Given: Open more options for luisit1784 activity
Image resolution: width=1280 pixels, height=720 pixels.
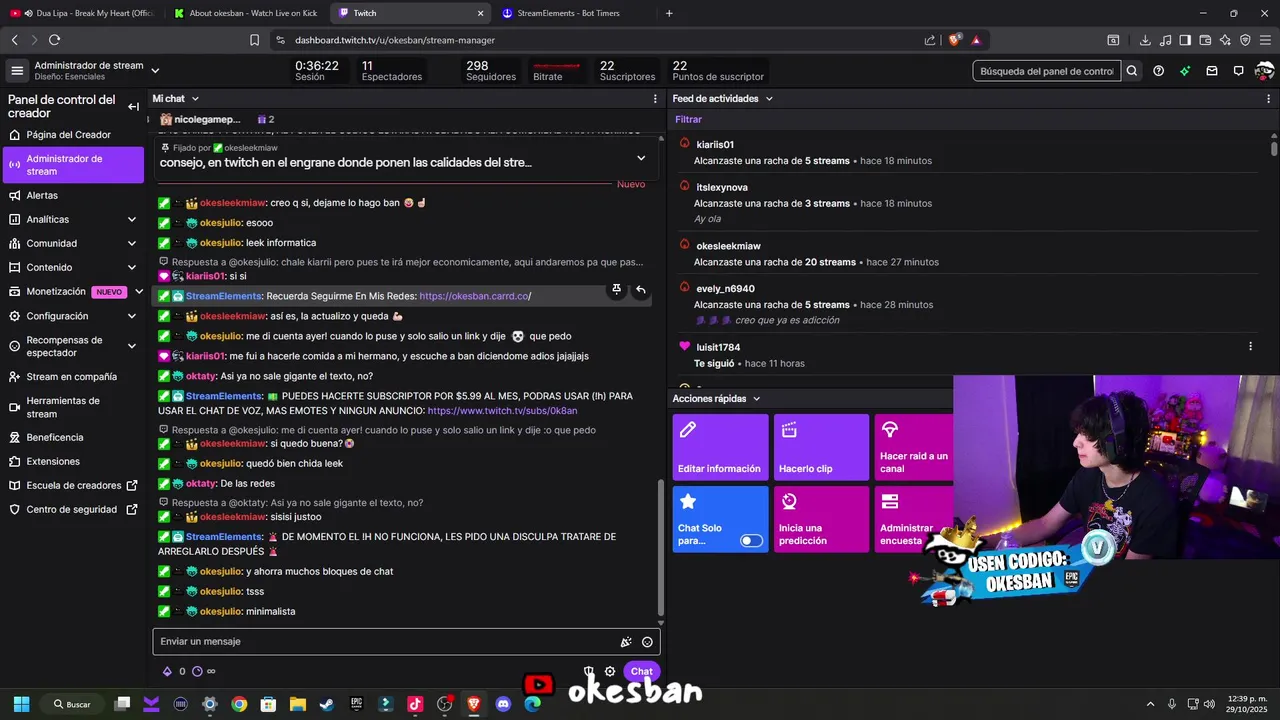Looking at the screenshot, I should [1250, 347].
